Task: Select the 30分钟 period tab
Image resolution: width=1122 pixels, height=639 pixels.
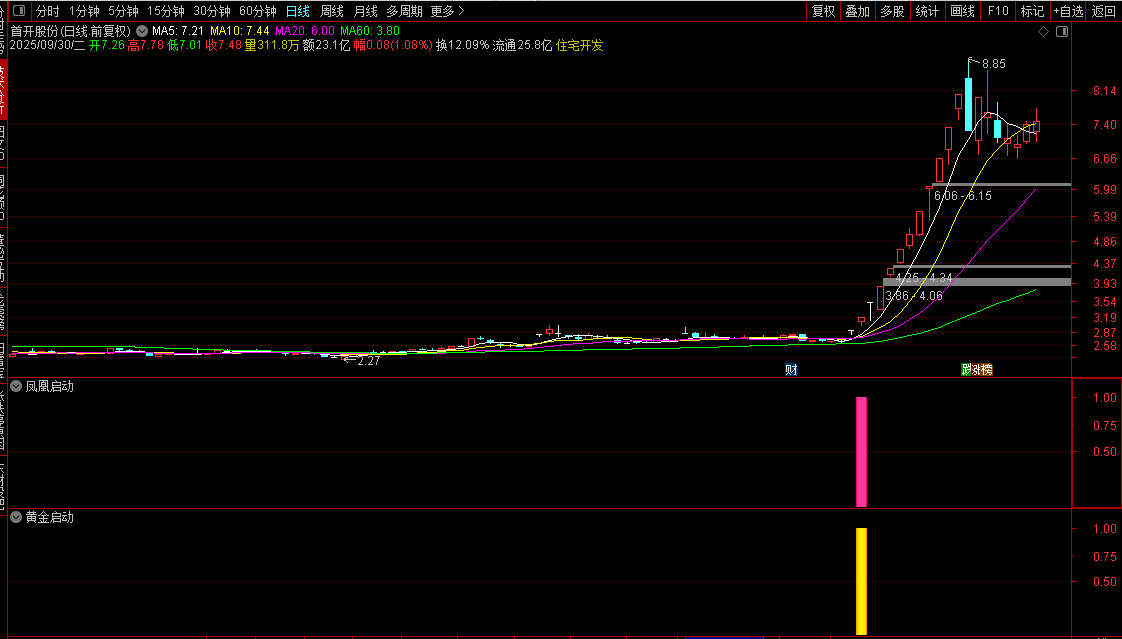Action: pyautogui.click(x=212, y=11)
